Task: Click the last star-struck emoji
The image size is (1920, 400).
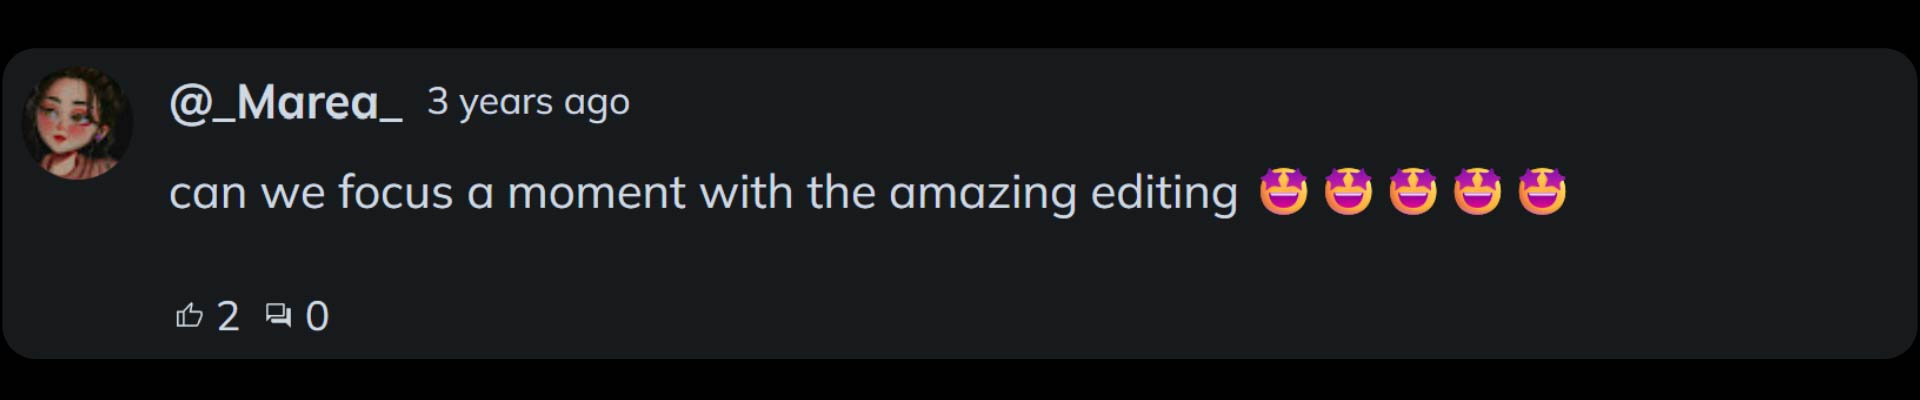Action: (x=1542, y=191)
